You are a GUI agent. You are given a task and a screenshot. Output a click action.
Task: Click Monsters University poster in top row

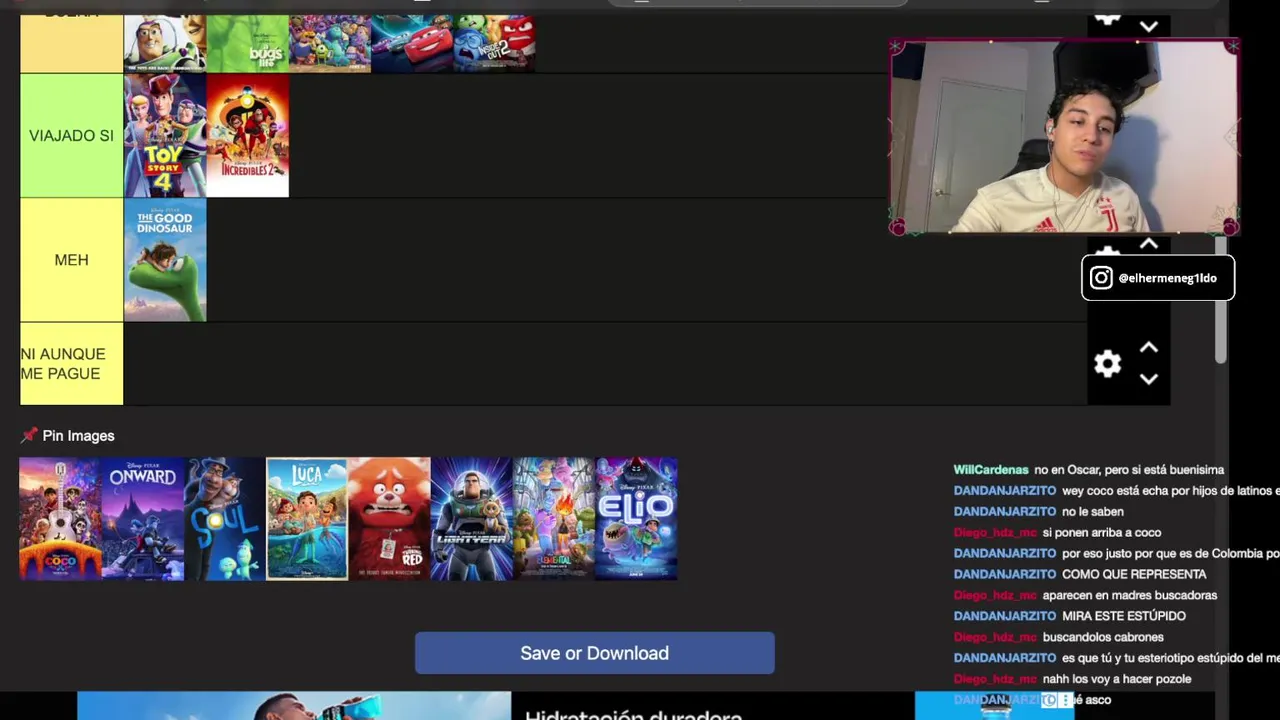329,43
